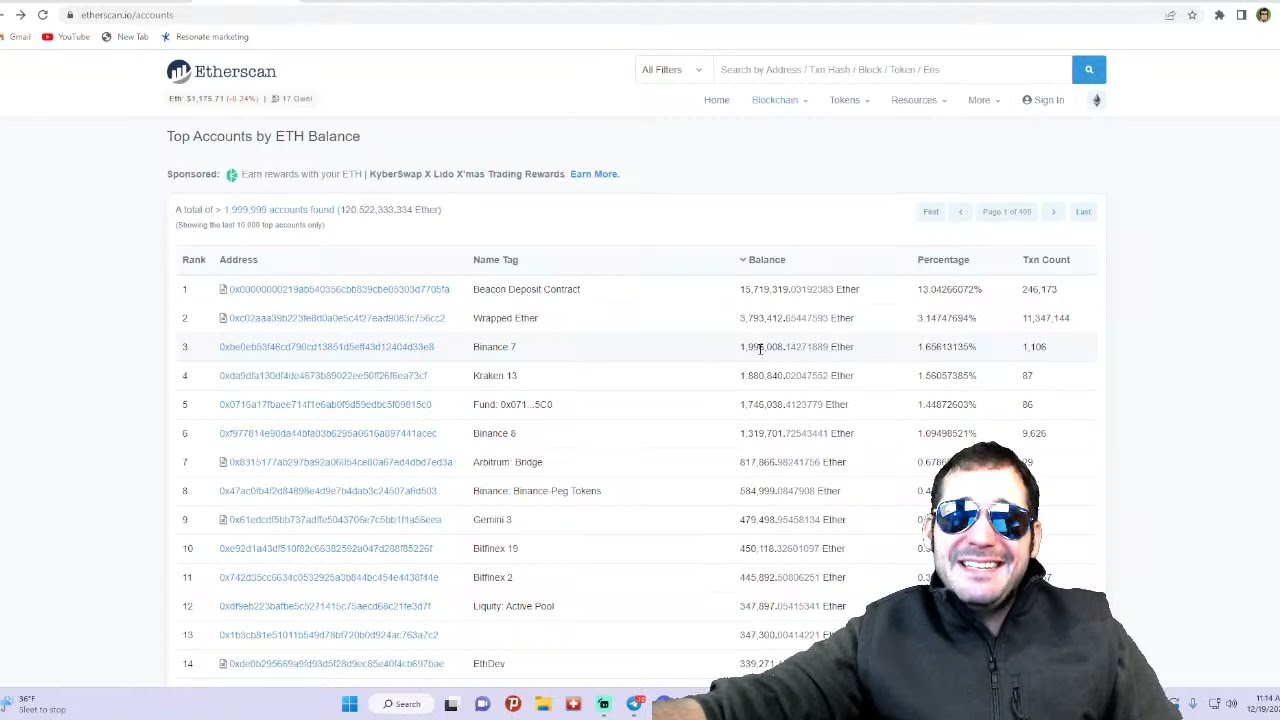Screen dimensions: 1280x720
Task: Open the Beacon Deposit Contract address link
Action: pyautogui.click(x=339, y=289)
